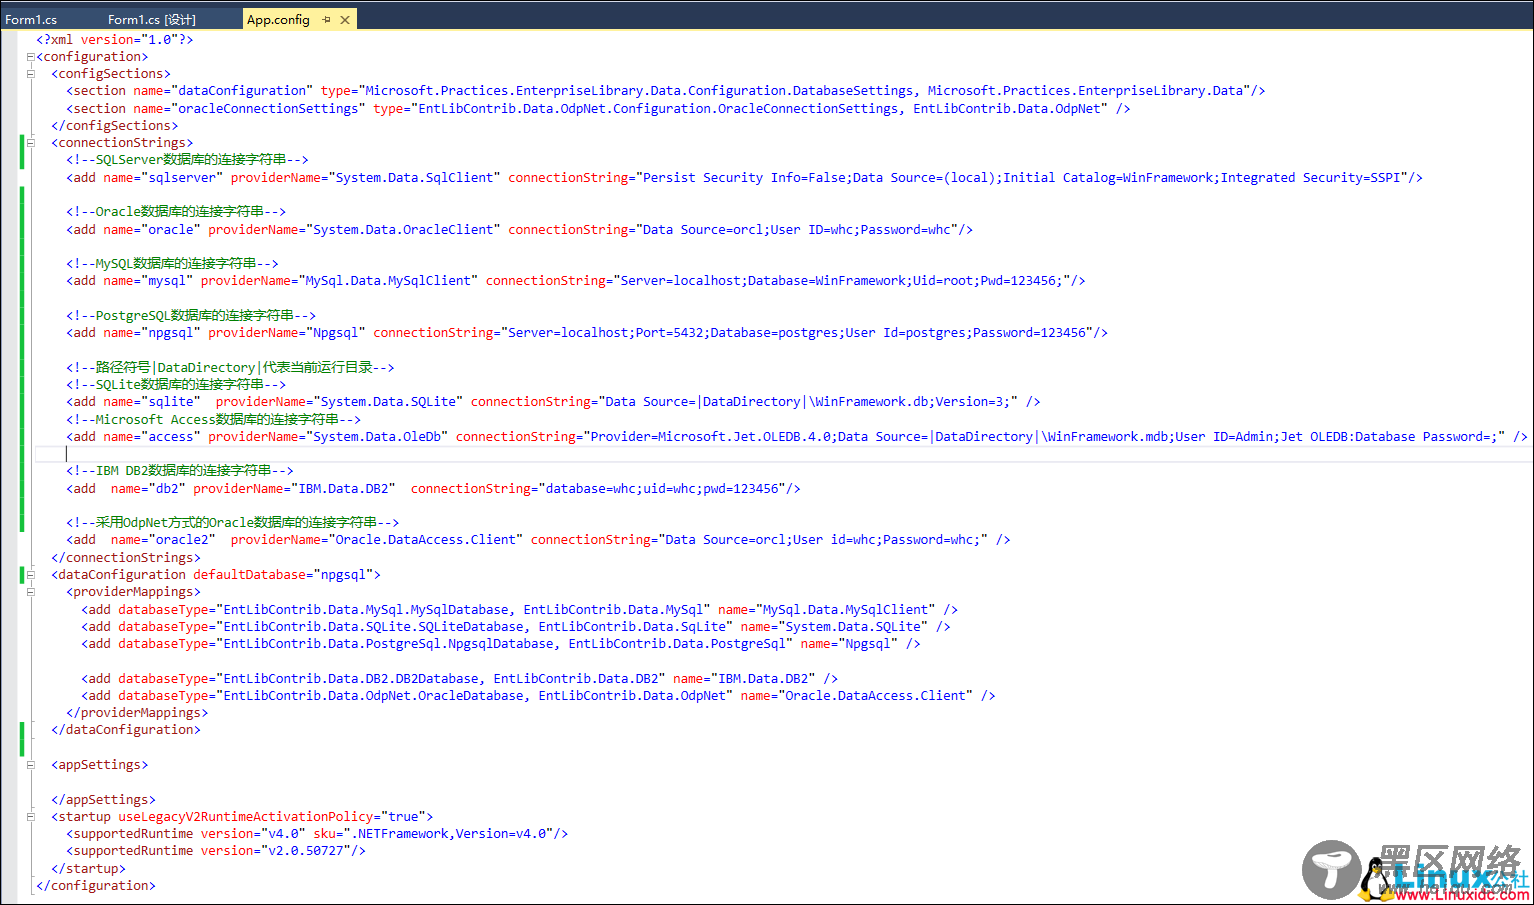This screenshot has height=905, width=1534.
Task: Collapse the <providerMappings> block
Action: (30, 592)
